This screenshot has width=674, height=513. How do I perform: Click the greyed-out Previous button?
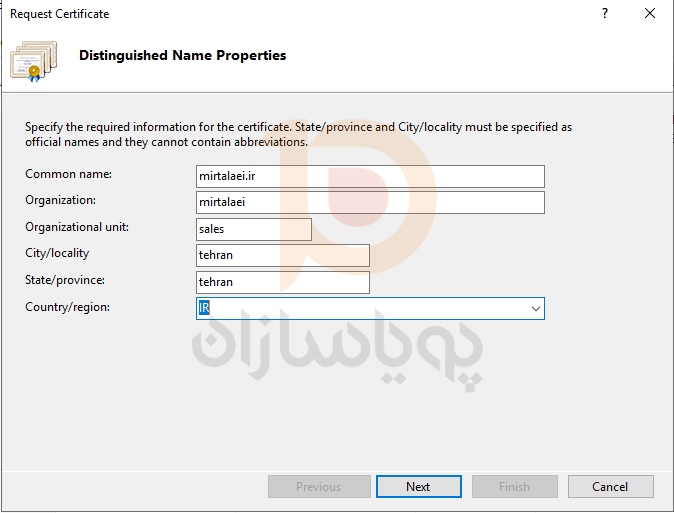point(318,487)
